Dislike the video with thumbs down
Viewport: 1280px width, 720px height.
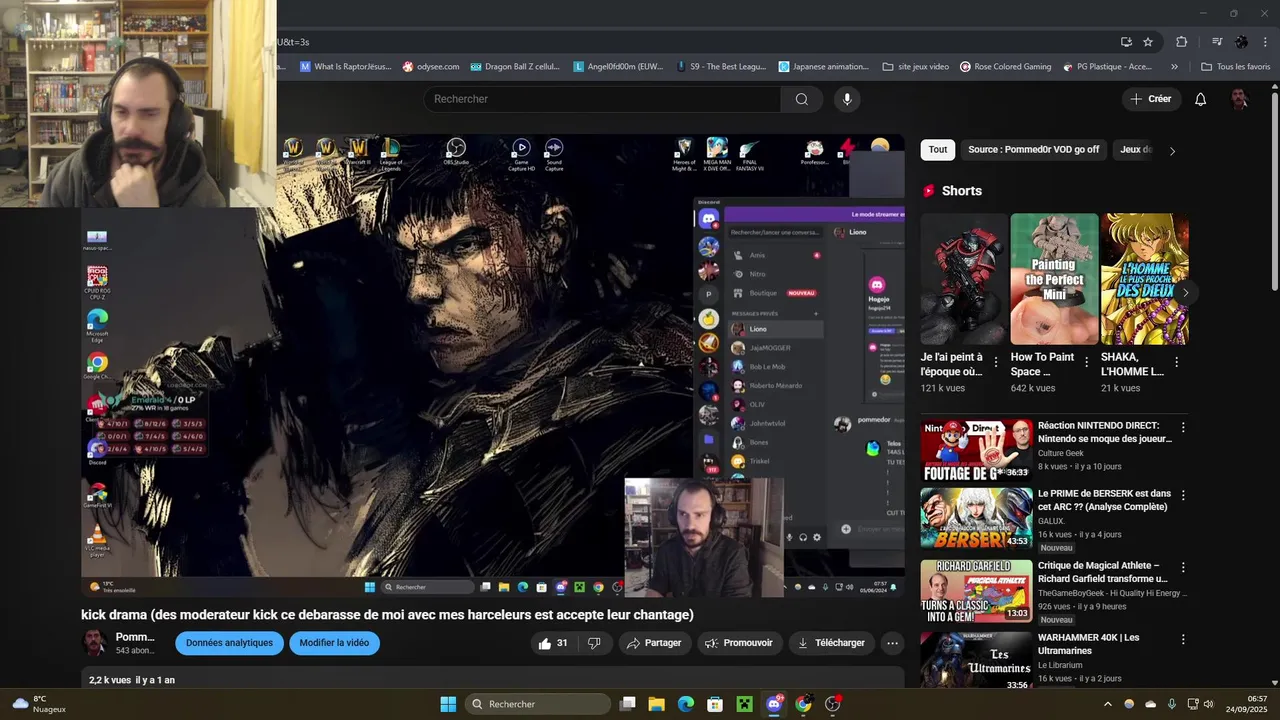[594, 643]
